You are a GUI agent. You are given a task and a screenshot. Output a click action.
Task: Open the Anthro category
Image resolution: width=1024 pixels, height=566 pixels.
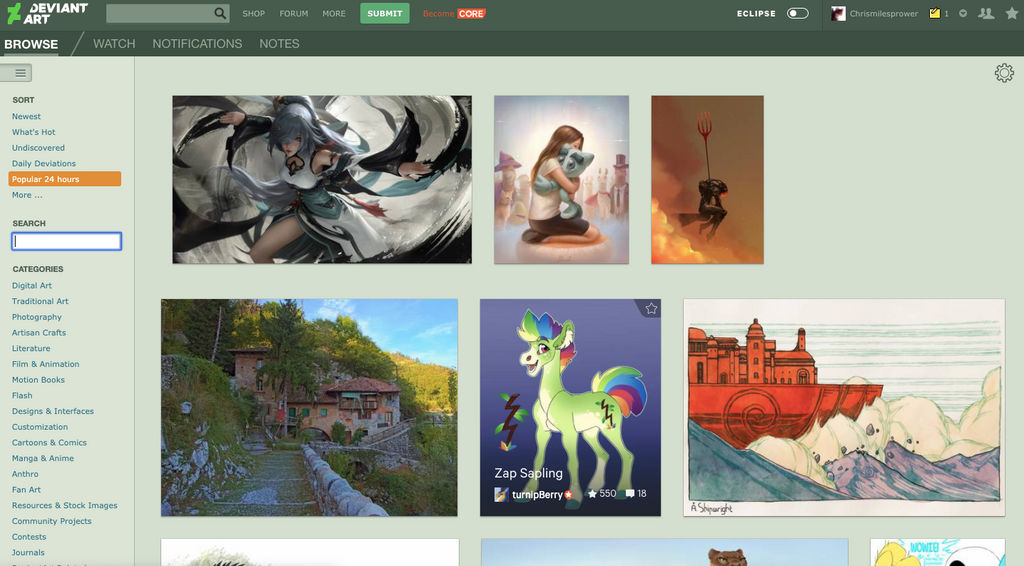25,473
